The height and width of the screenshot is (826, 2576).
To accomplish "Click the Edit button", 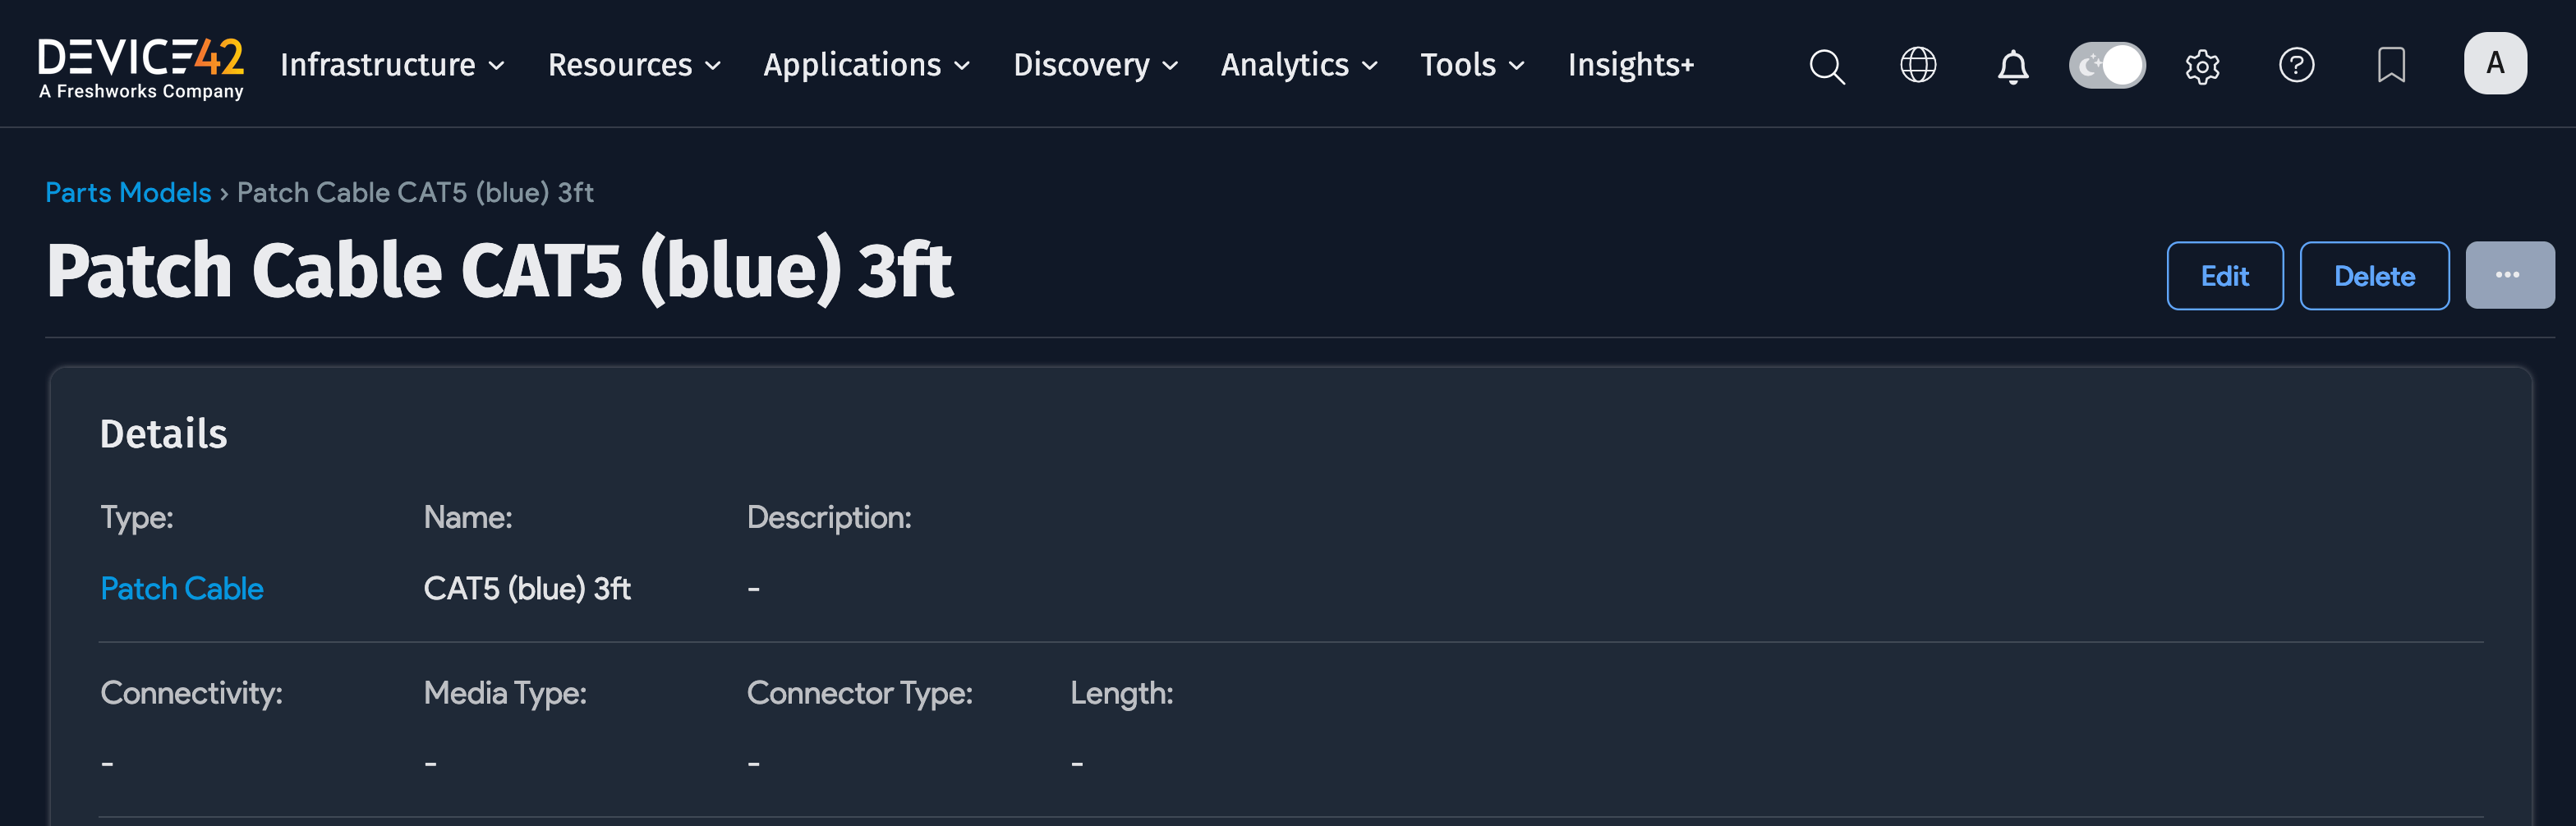I will point(2224,276).
